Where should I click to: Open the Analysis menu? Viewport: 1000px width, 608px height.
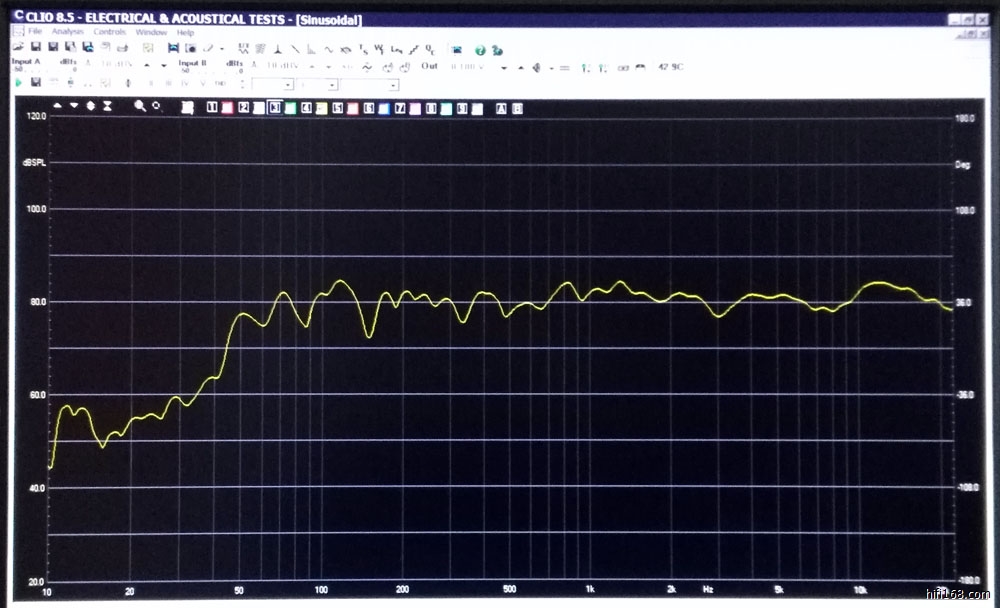coord(68,32)
